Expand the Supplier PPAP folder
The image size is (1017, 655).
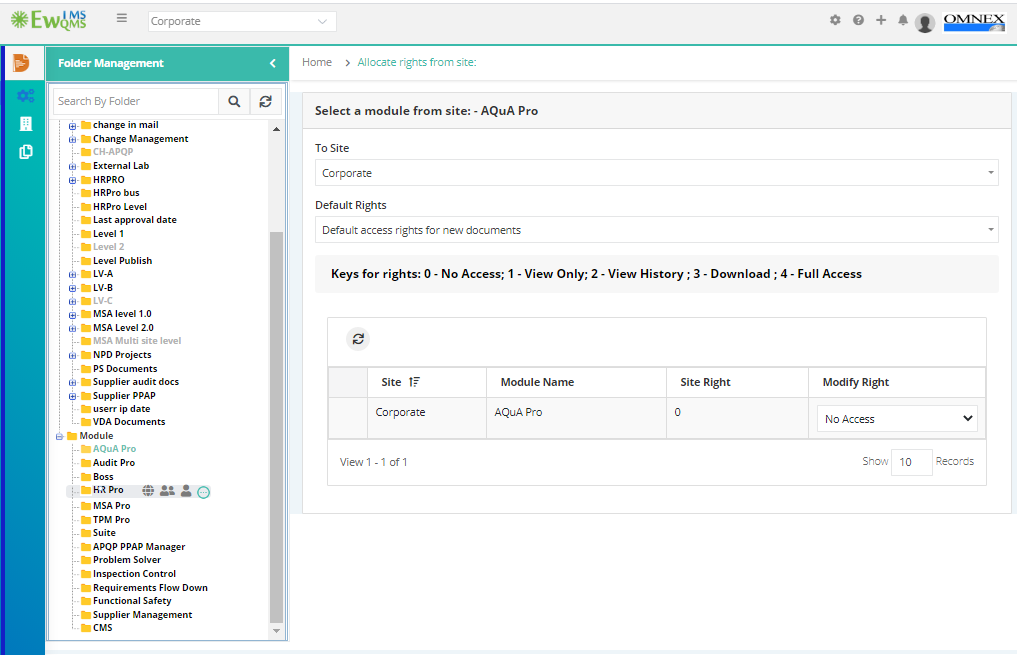73,396
